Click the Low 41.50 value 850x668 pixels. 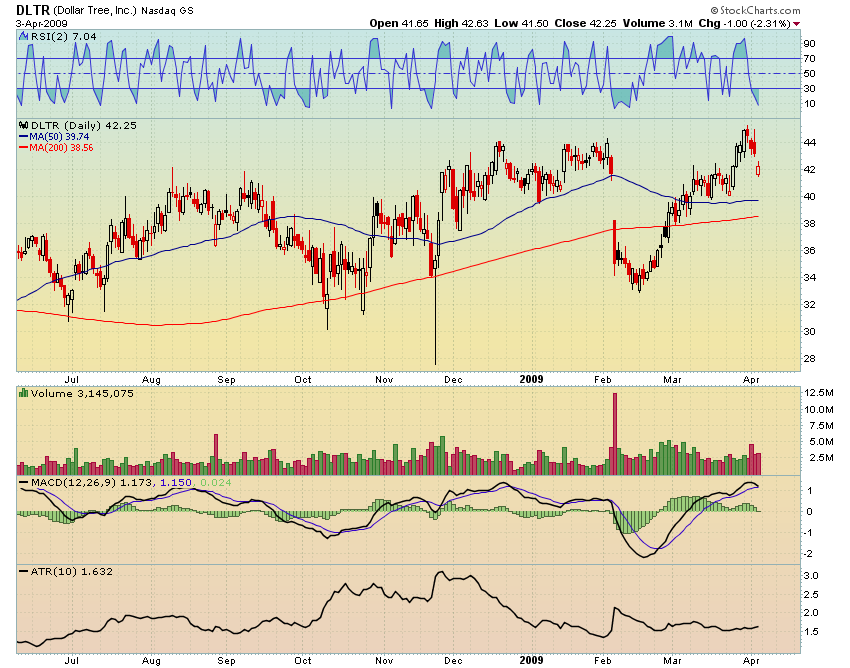click(x=521, y=23)
